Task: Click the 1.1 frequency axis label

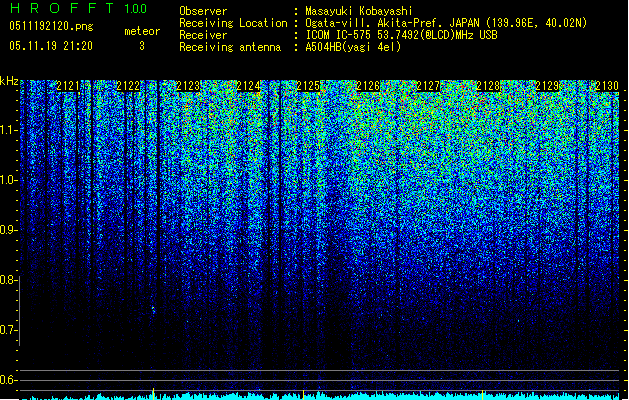Action: pyautogui.click(x=9, y=130)
